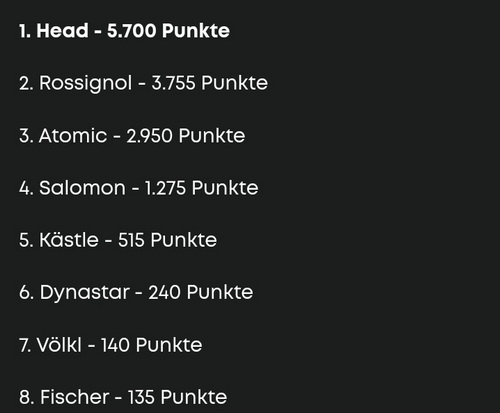The height and width of the screenshot is (413, 500).
Task: Select the Völkl ranking entry
Action: tap(111, 345)
